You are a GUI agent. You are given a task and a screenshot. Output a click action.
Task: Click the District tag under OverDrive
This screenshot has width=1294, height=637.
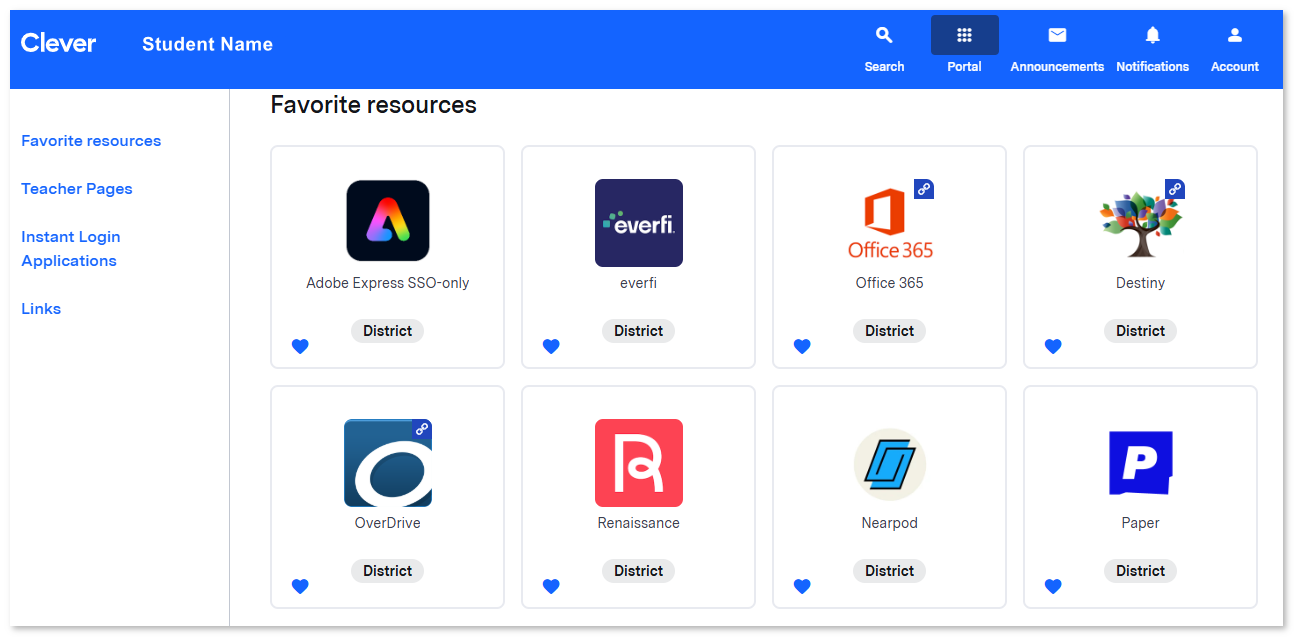388,571
